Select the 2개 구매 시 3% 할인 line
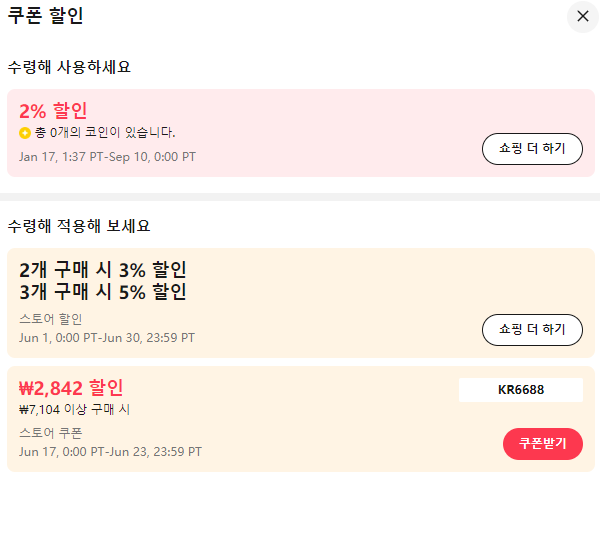Viewport: 600px width, 557px height. click(103, 270)
